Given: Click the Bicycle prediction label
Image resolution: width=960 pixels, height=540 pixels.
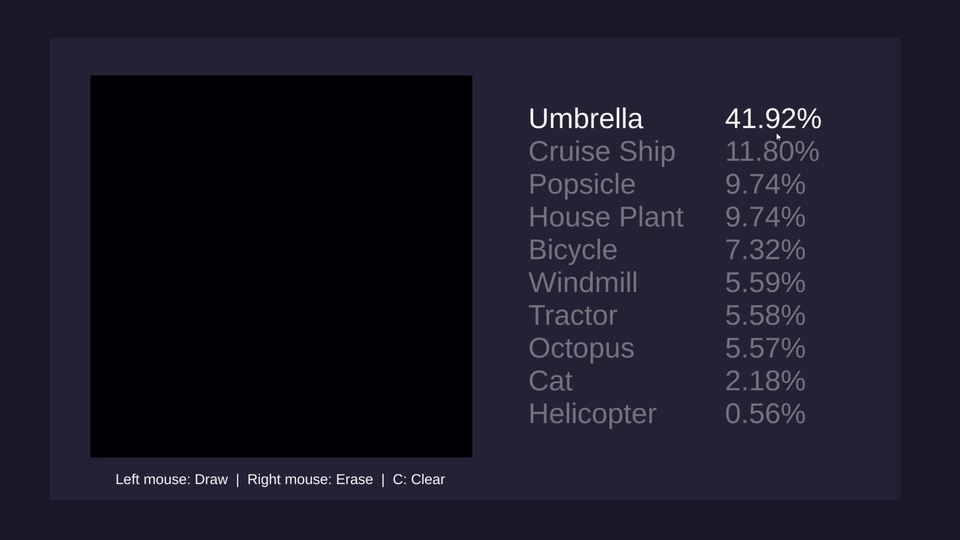Looking at the screenshot, I should point(572,250).
